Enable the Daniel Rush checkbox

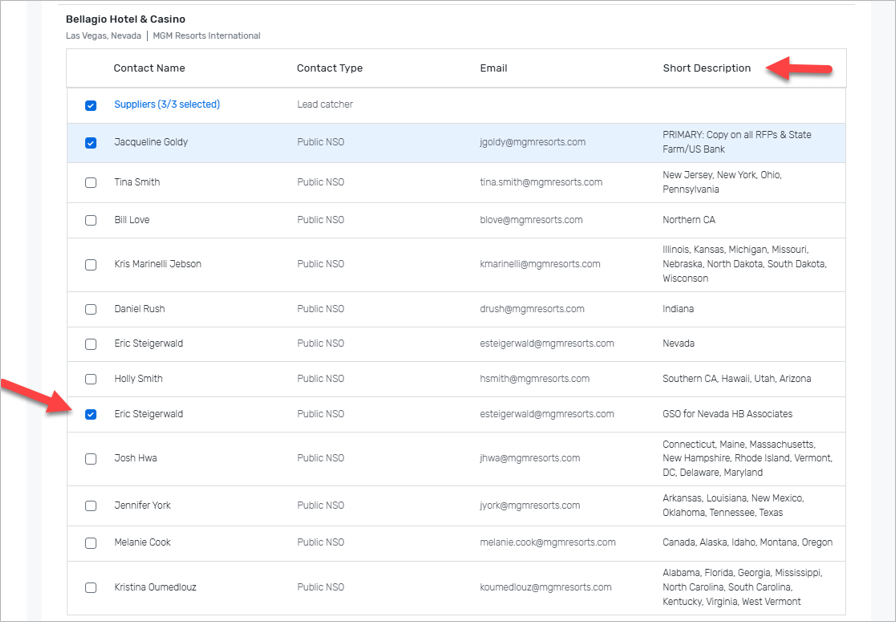[91, 310]
